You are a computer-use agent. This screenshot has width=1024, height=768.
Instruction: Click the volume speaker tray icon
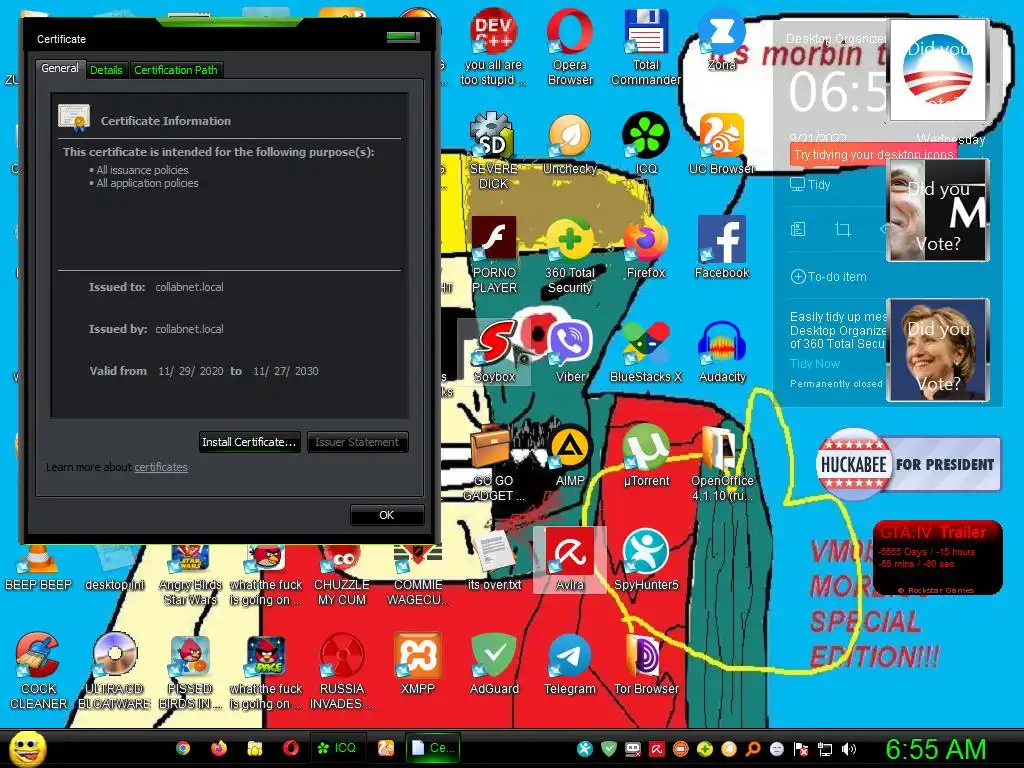coord(848,749)
